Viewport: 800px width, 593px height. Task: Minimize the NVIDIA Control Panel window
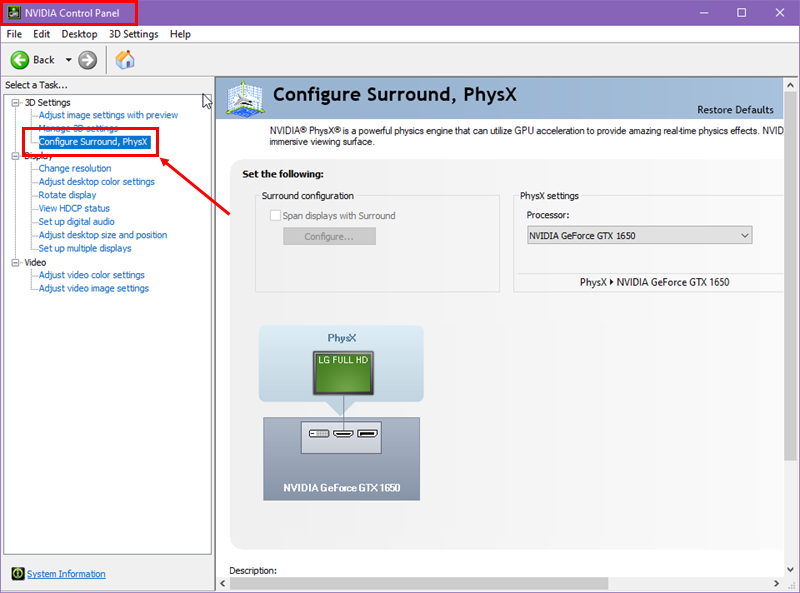[x=704, y=13]
